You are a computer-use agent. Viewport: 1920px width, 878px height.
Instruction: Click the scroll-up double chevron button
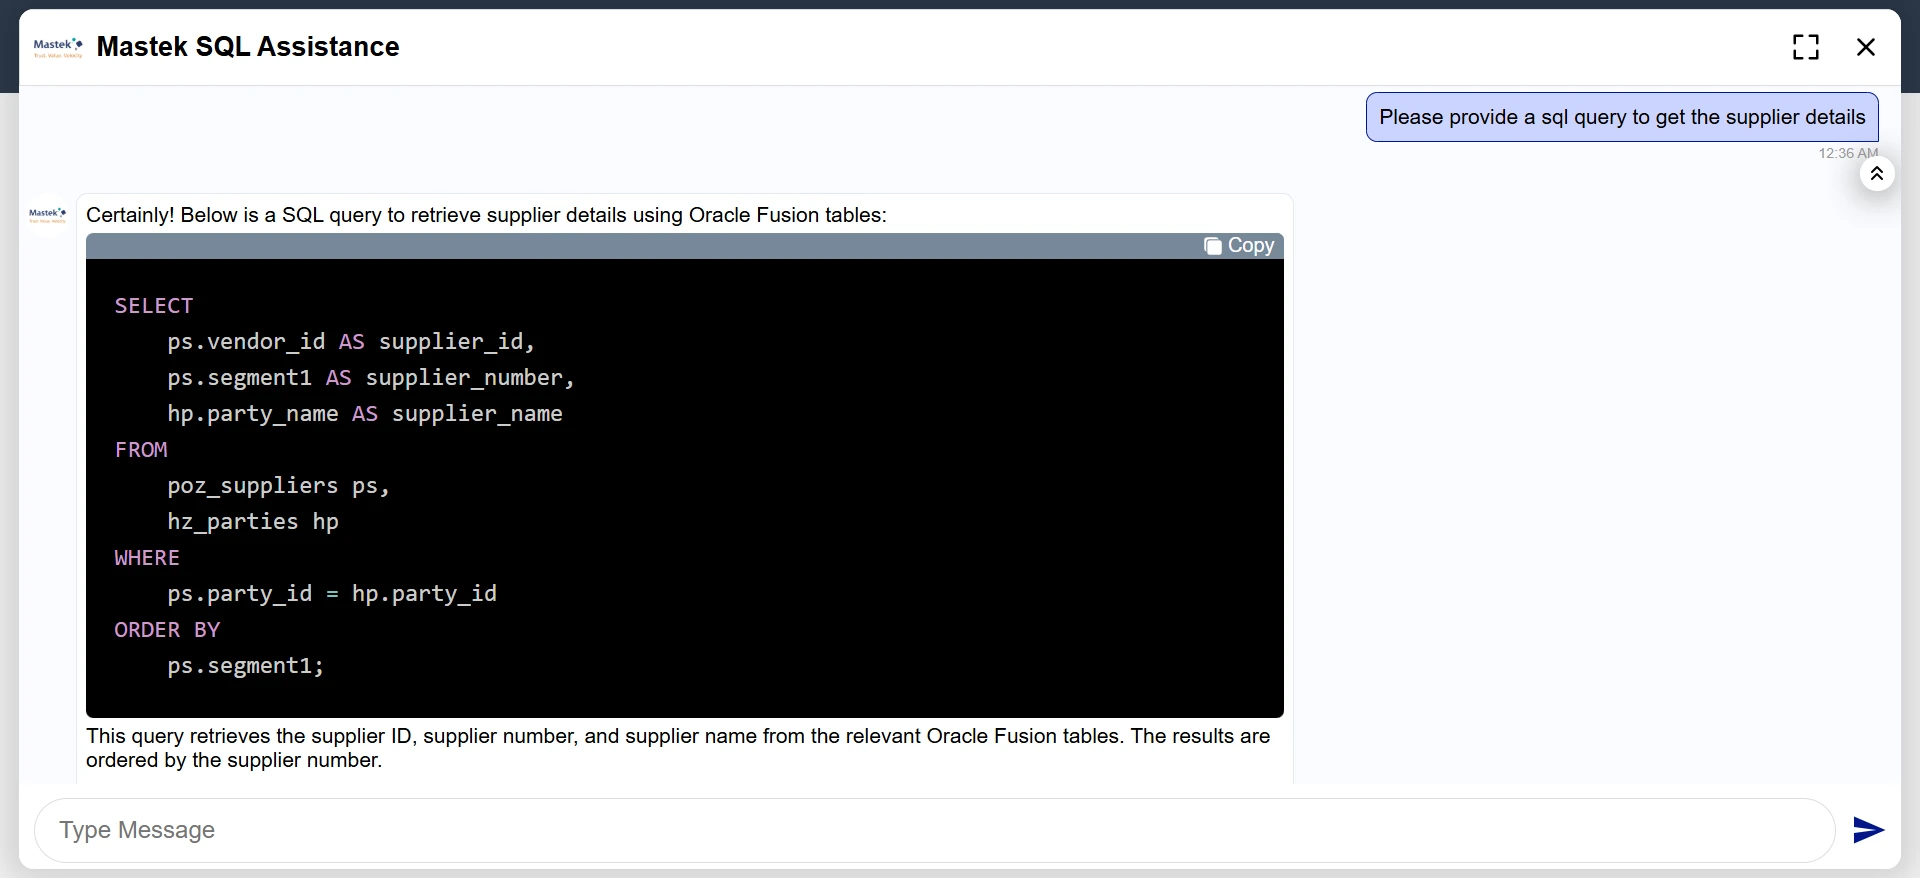pyautogui.click(x=1877, y=174)
